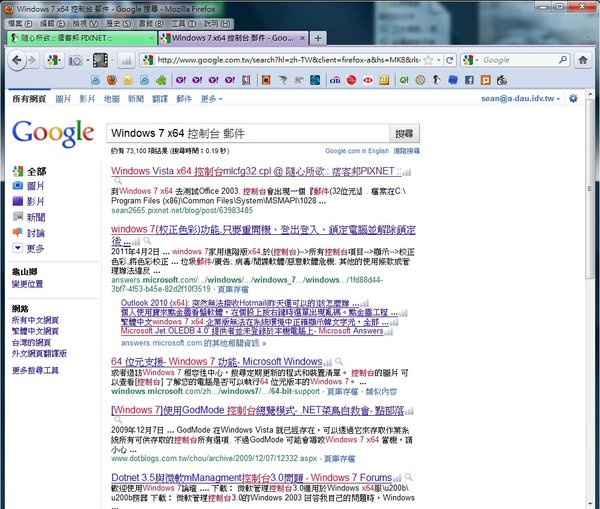This screenshot has width=600, height=509.
Task: Open the 書籤 (B) menu
Action: coord(151,24)
